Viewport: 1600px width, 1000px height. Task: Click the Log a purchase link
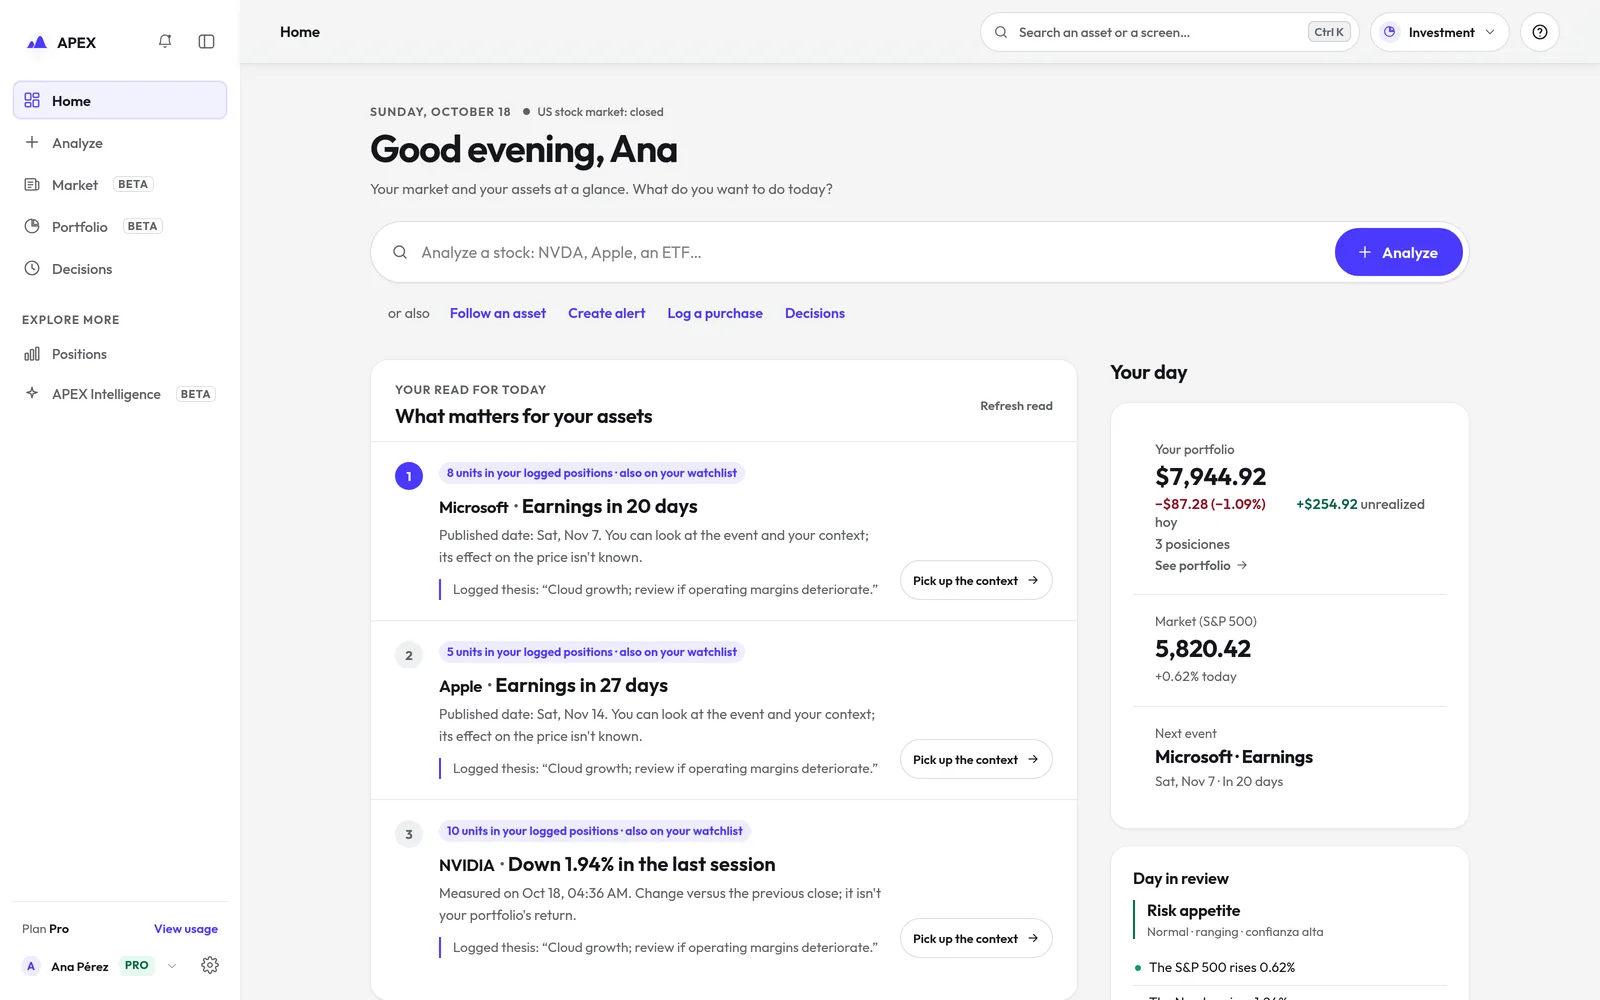tap(715, 313)
